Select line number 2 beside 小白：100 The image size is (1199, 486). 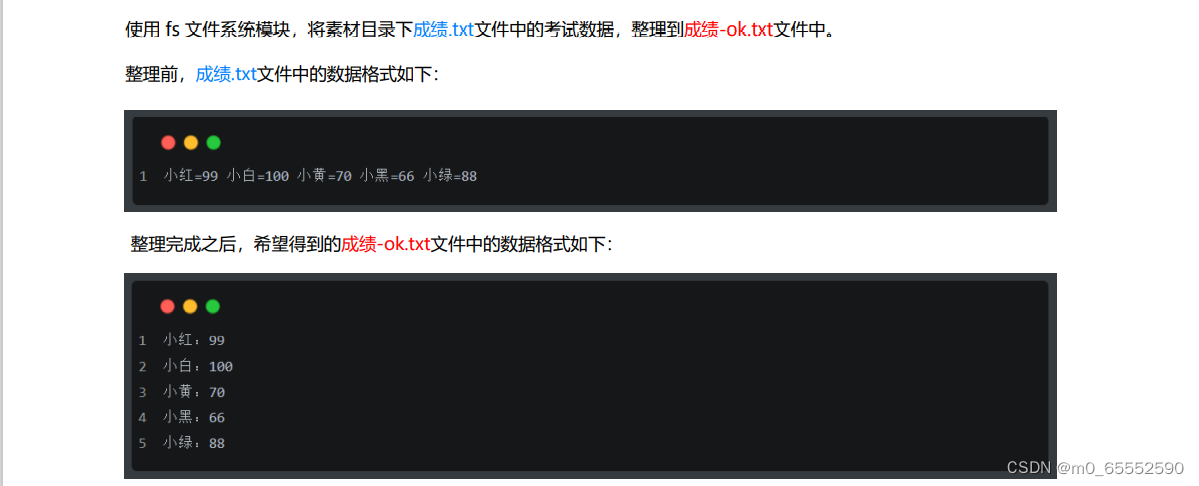142,367
